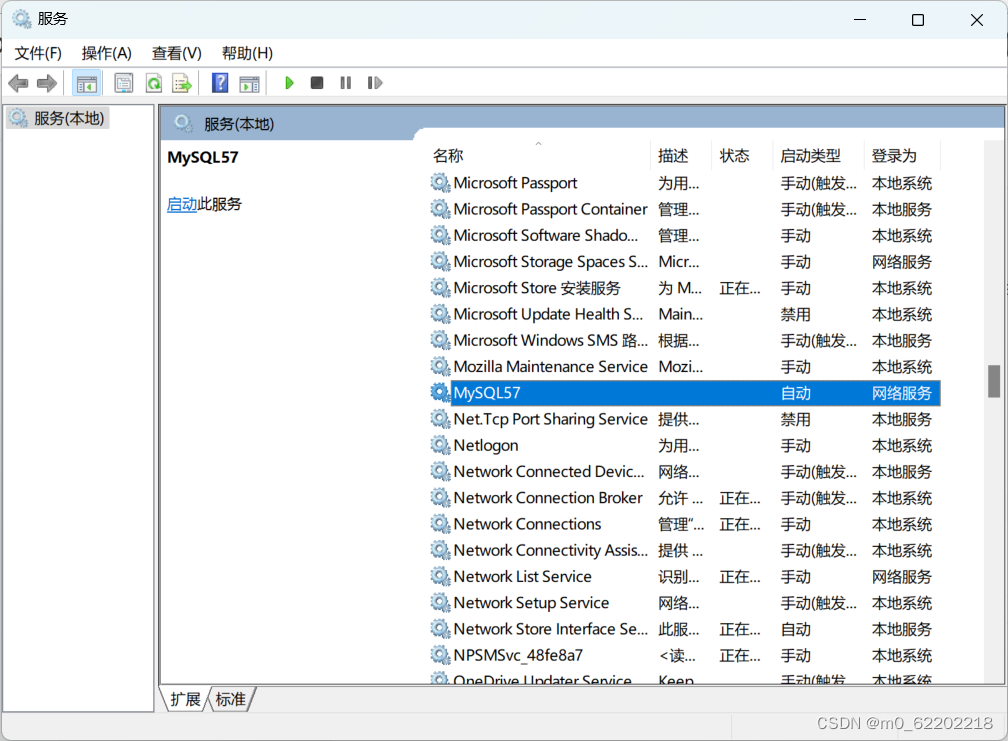Select Mozilla Maintenance Service row
The height and width of the screenshot is (741, 1008).
pos(685,367)
